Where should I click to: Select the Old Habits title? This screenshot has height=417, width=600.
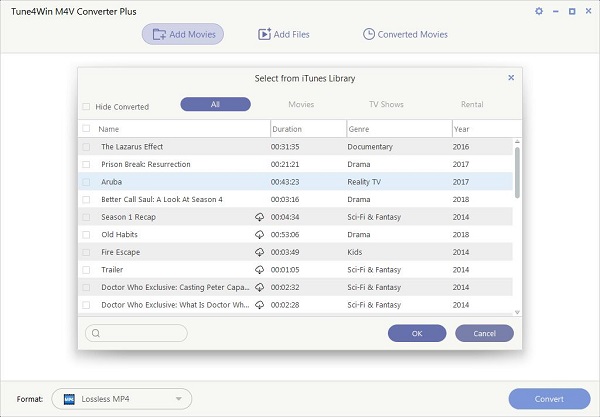119,235
